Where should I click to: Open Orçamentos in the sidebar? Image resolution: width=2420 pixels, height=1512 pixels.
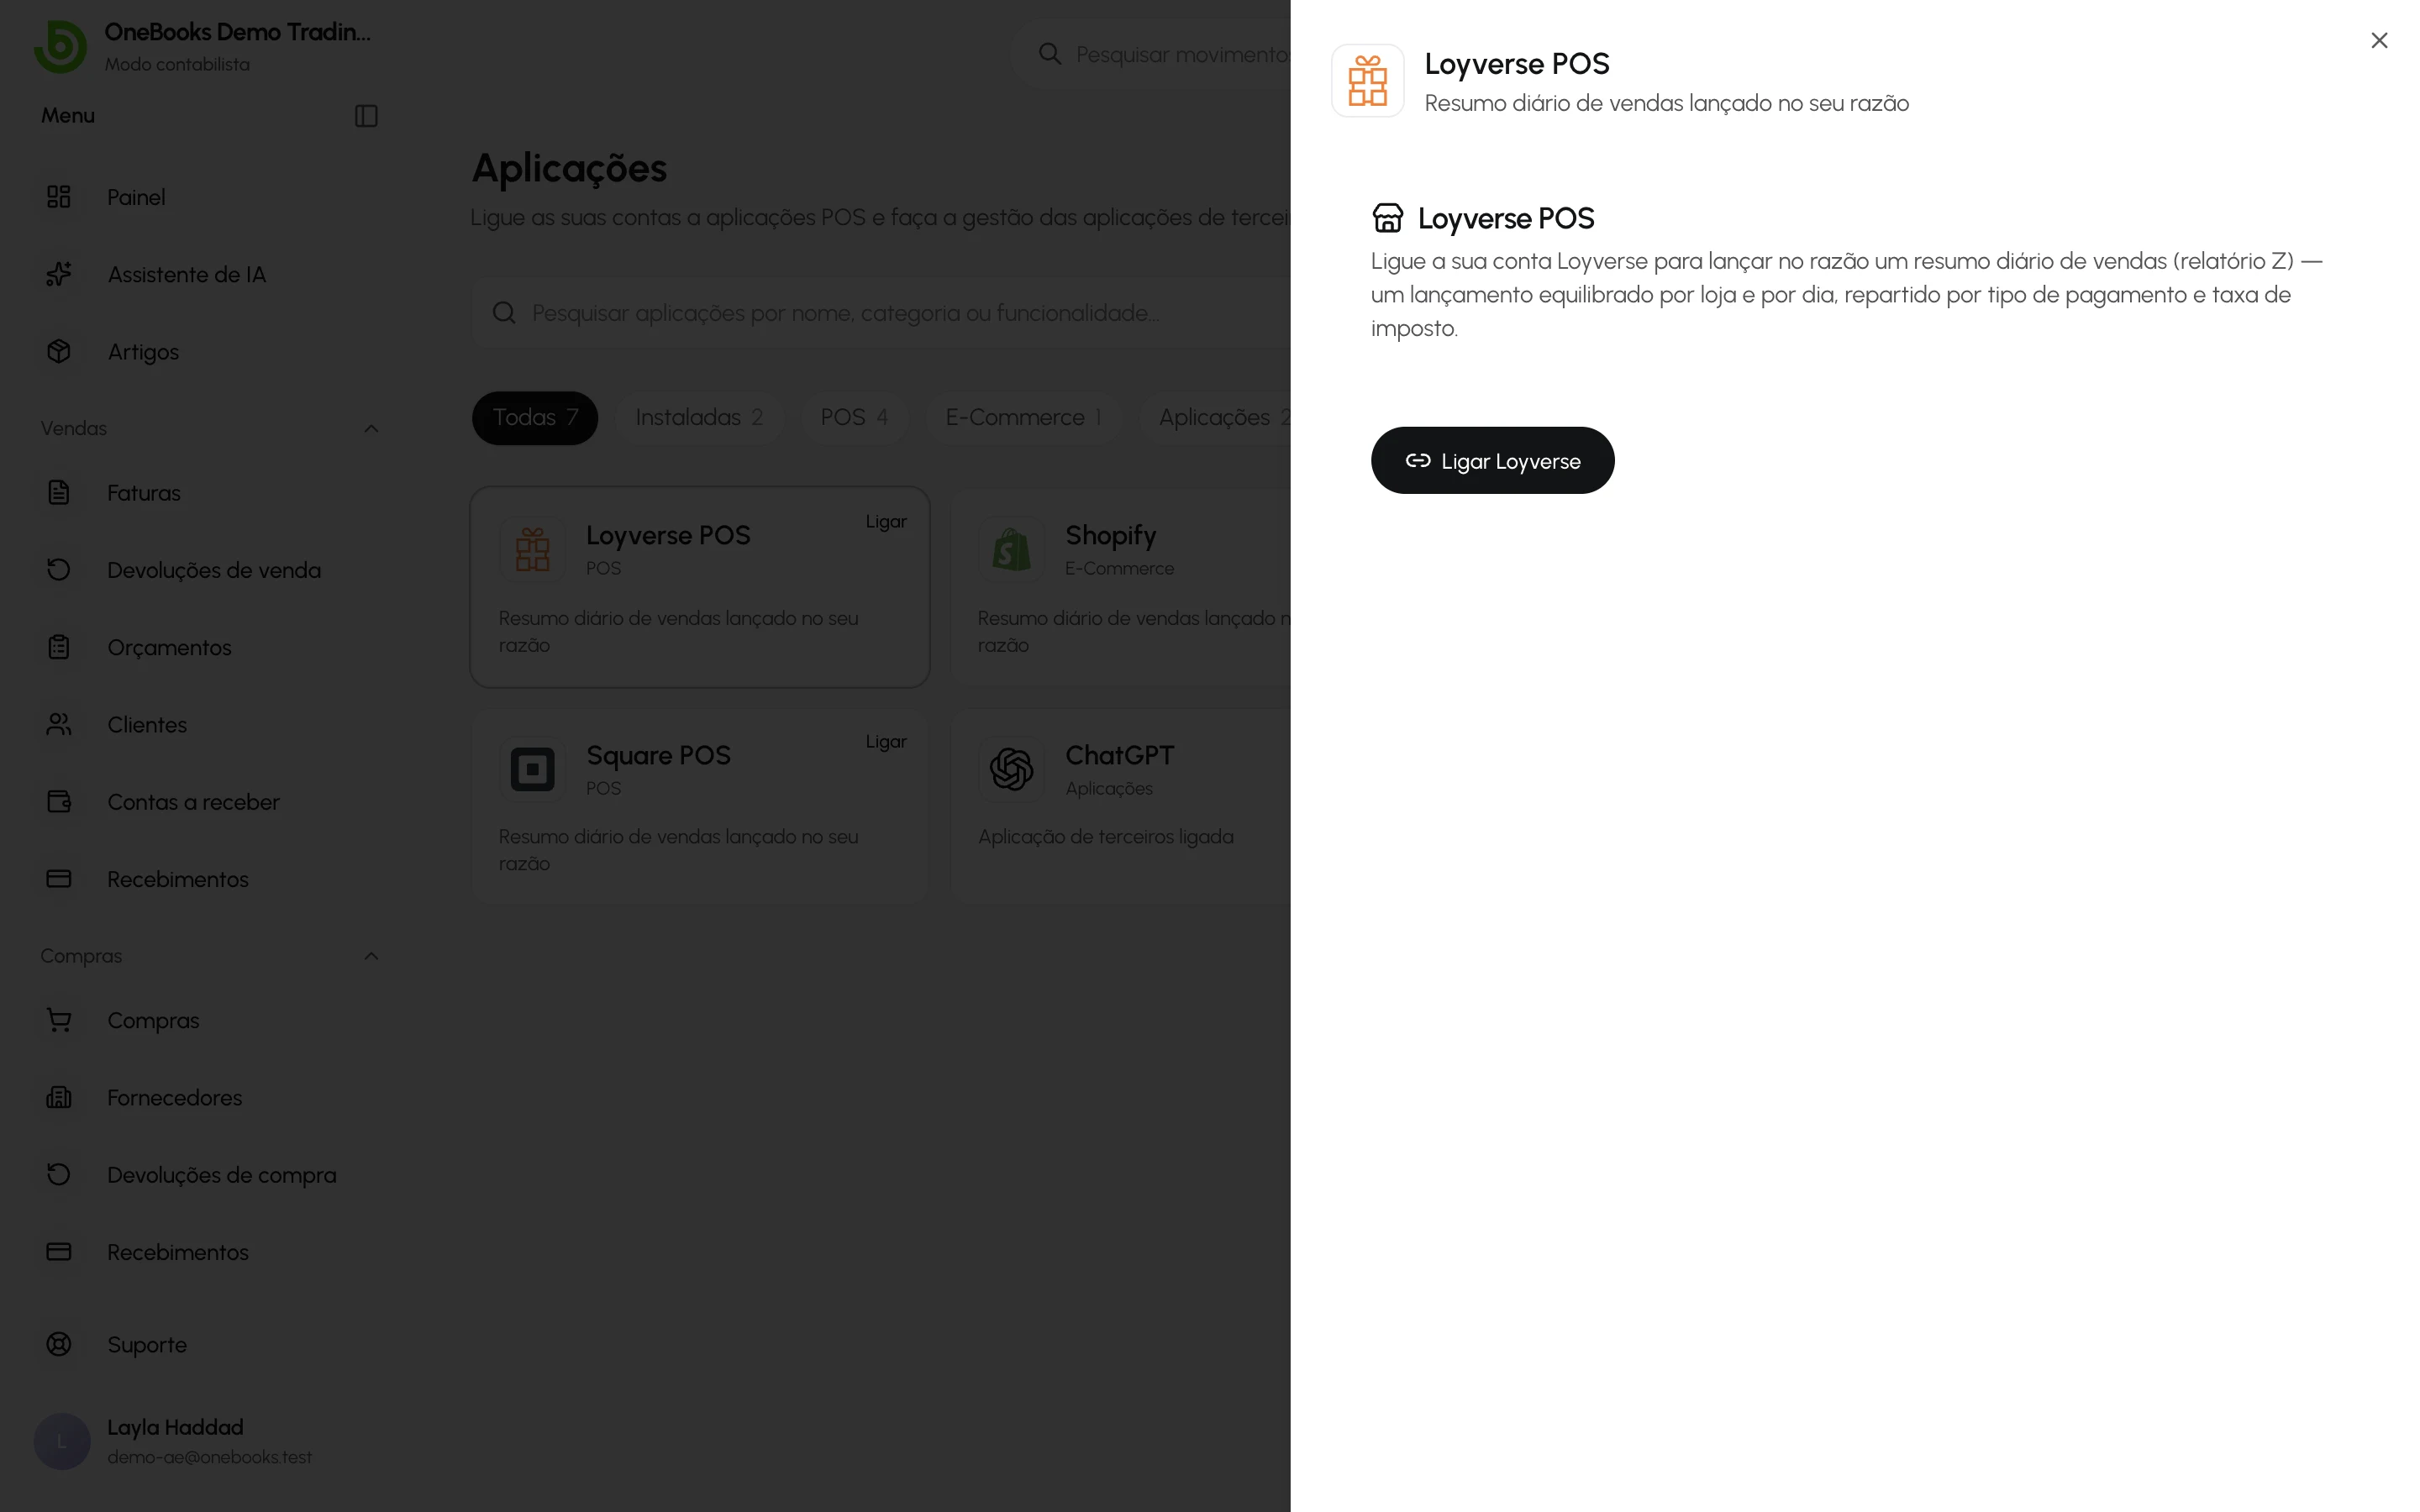point(169,648)
